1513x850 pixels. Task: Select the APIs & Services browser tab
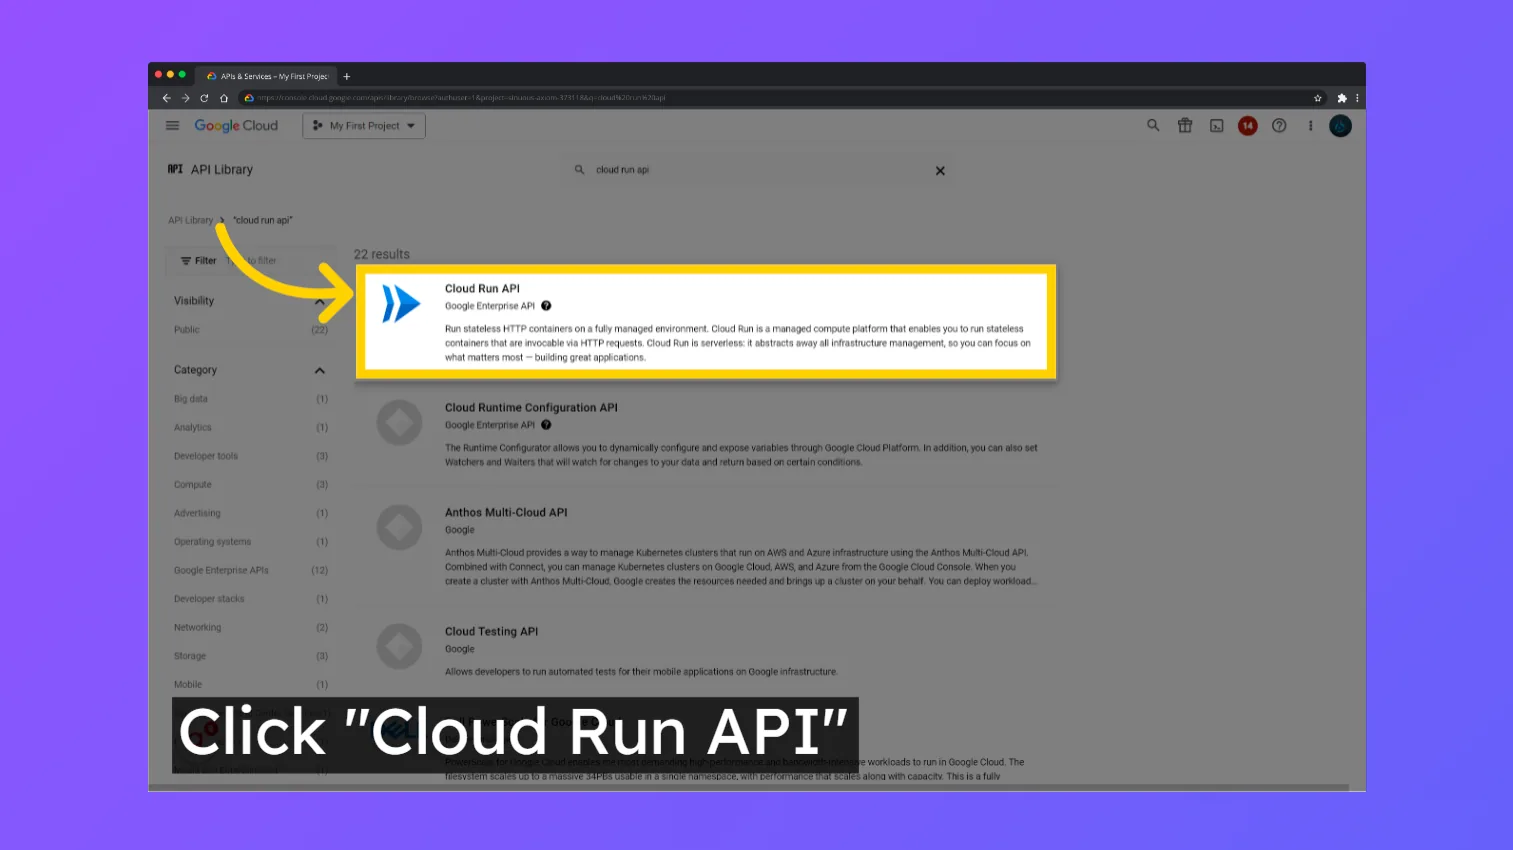tap(267, 76)
